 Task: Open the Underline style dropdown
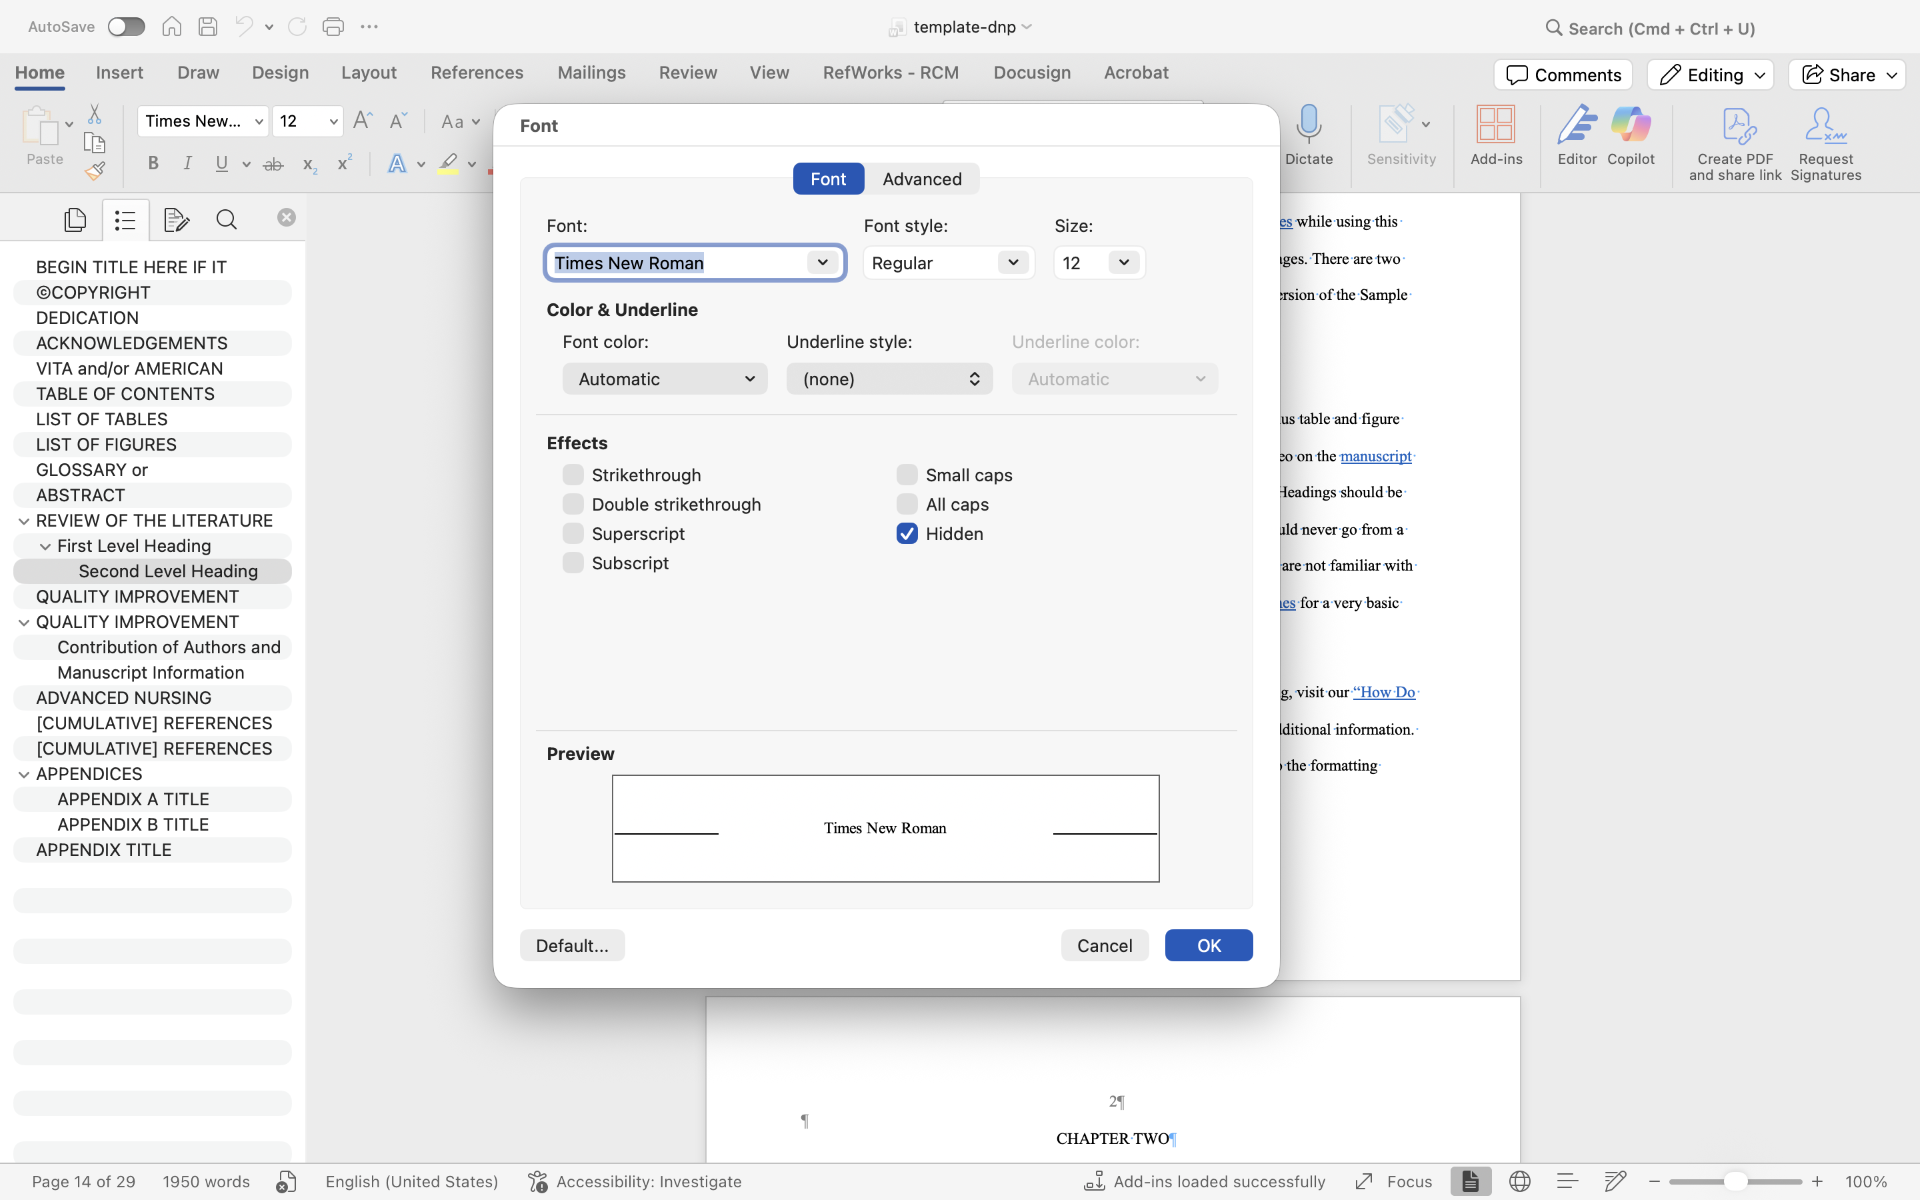point(889,379)
